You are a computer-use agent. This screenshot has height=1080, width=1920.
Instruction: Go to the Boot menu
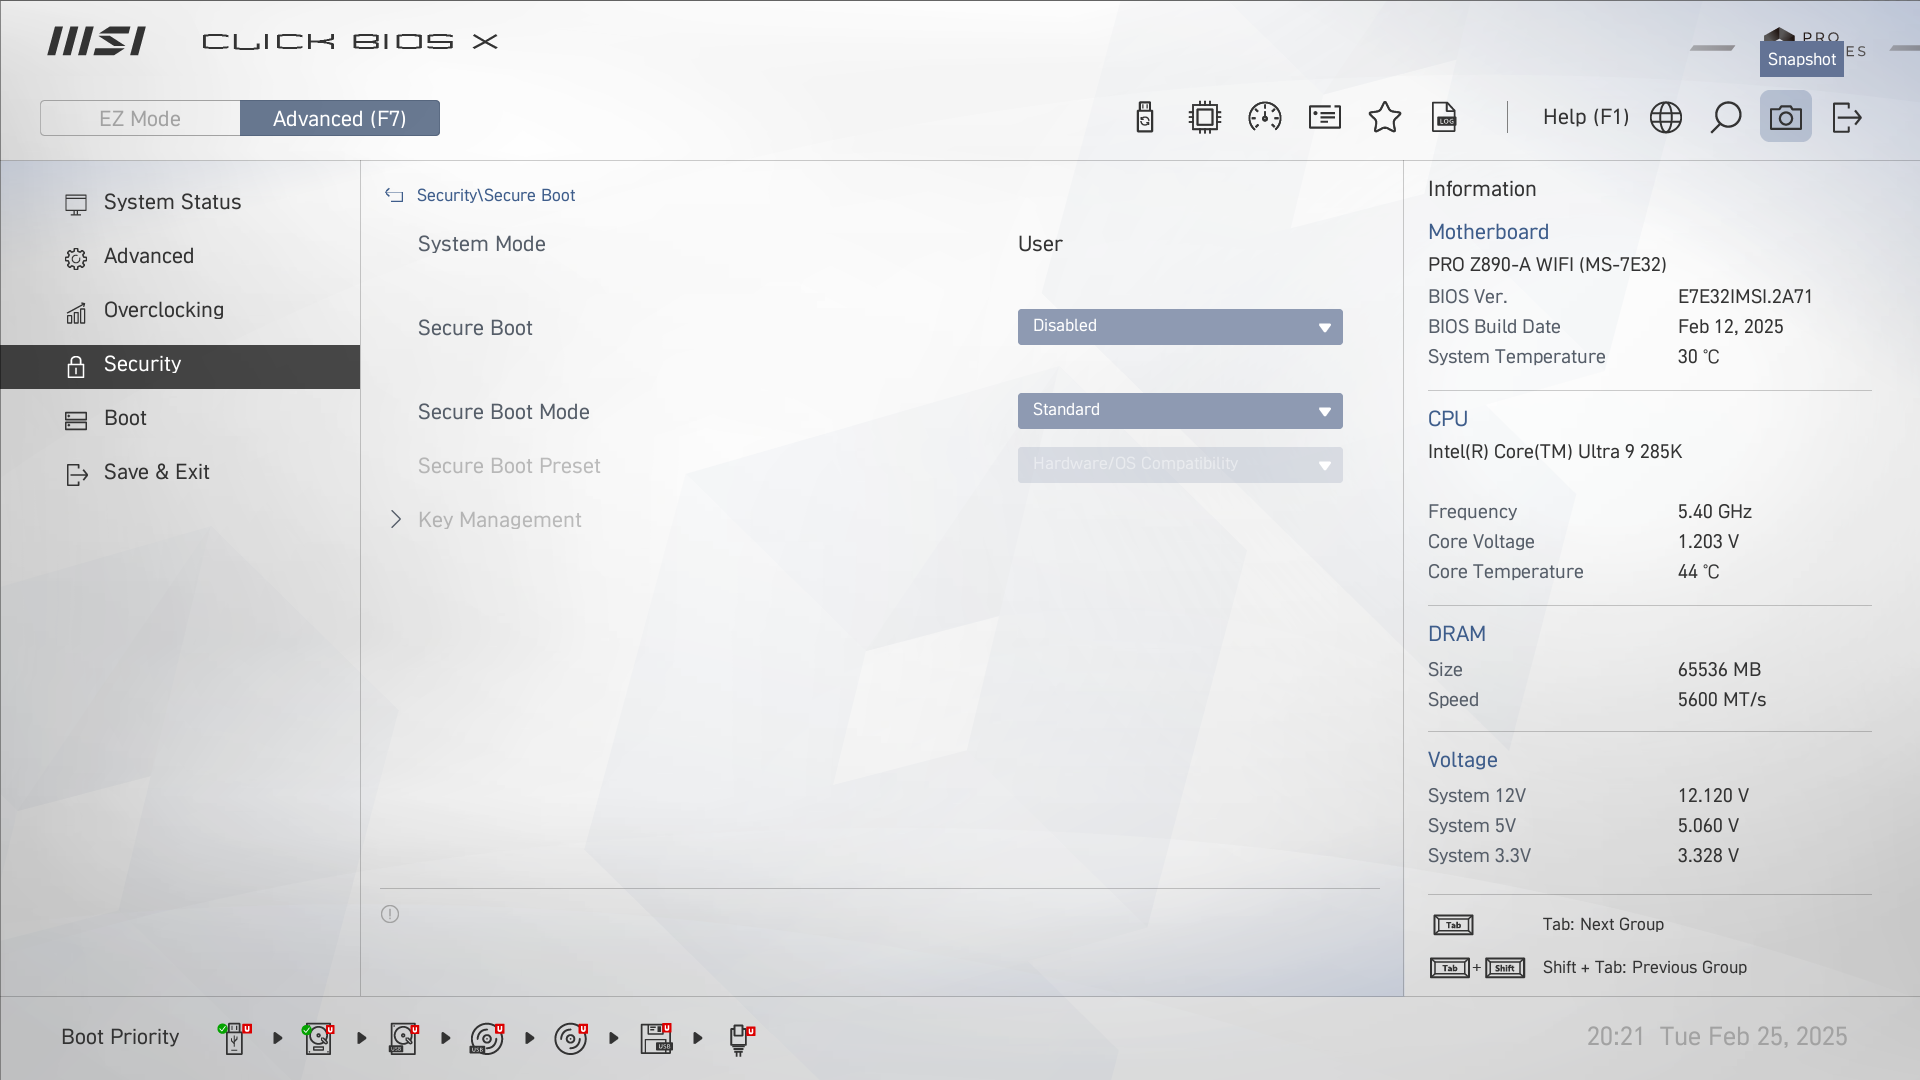click(125, 418)
